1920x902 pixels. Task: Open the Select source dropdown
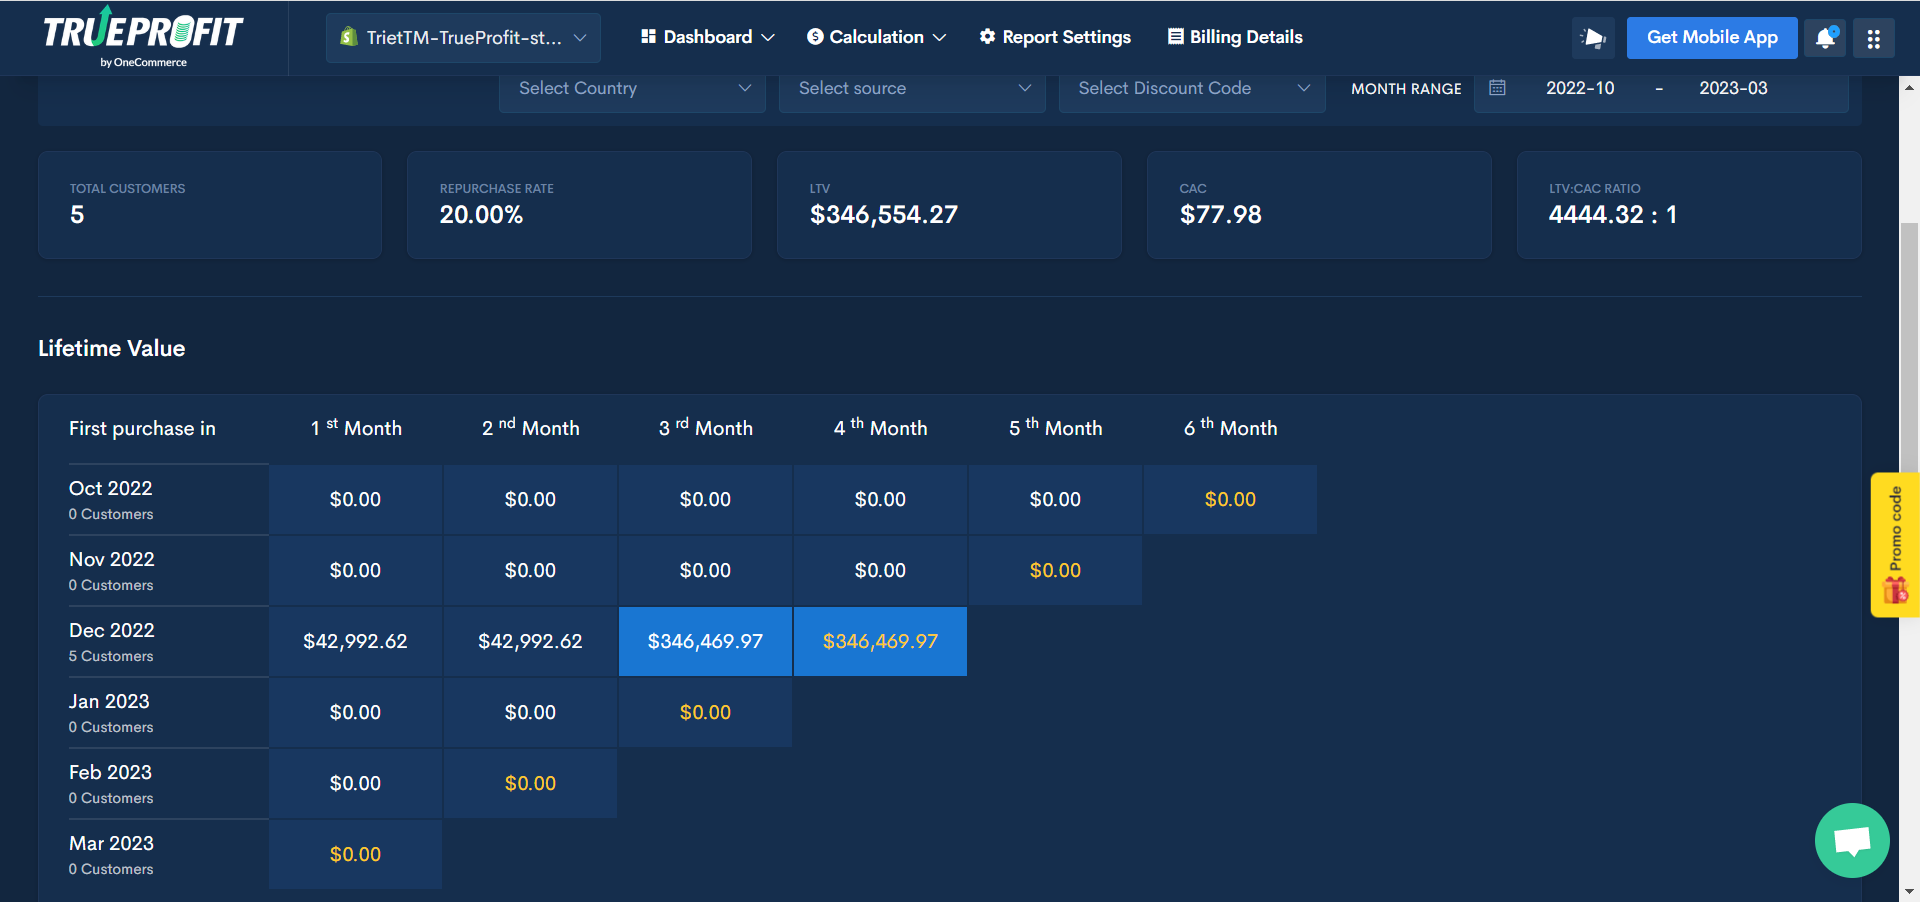(911, 88)
